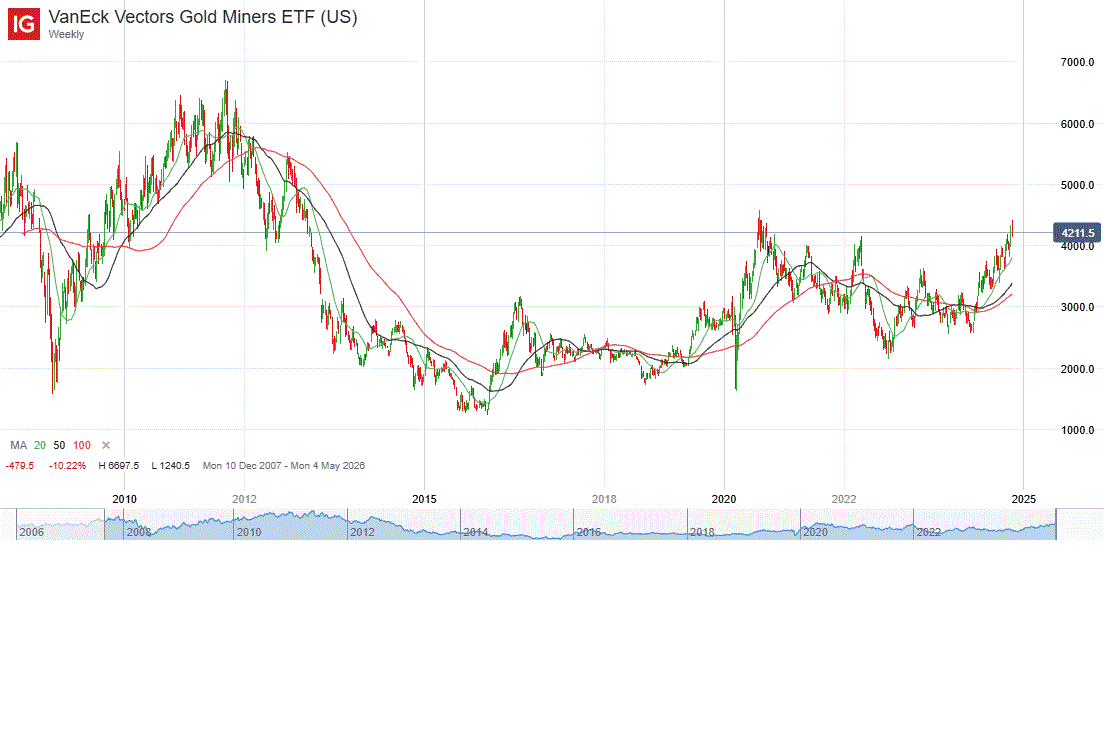The width and height of the screenshot is (1104, 731).
Task: Click the 2010 time axis label
Action: click(x=125, y=499)
